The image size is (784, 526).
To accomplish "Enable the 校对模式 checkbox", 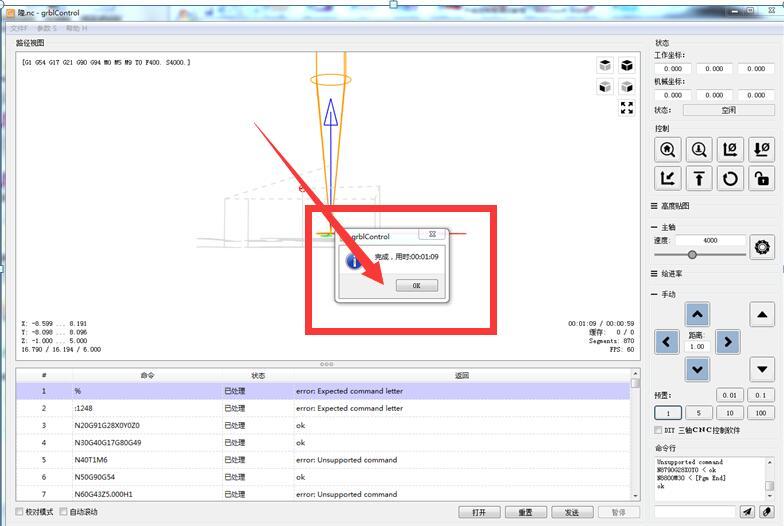I will pyautogui.click(x=20, y=512).
